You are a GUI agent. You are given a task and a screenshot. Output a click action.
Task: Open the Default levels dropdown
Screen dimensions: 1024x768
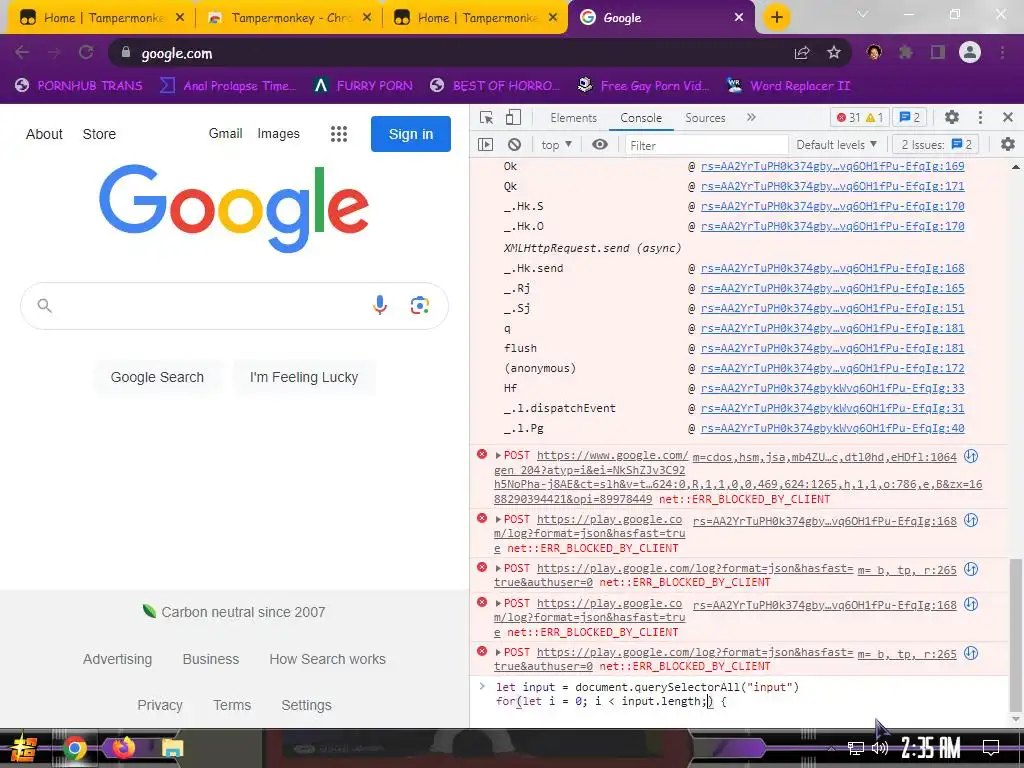click(837, 144)
